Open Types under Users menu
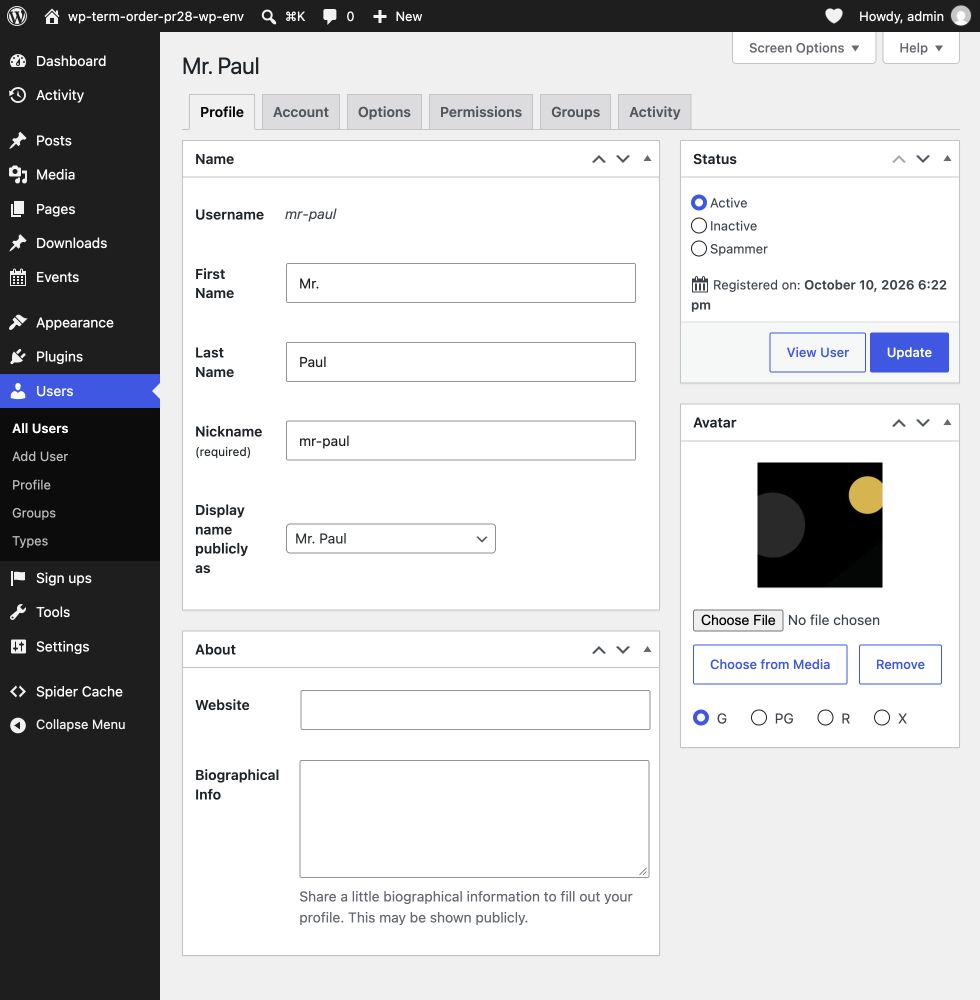The image size is (980, 1000). click(x=30, y=541)
